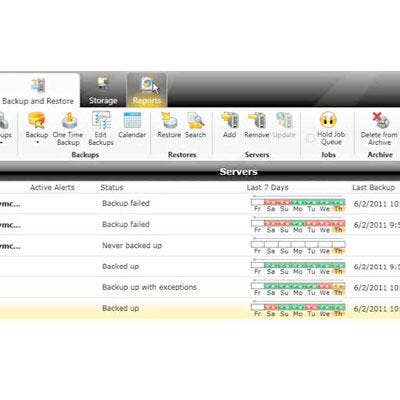400x400 pixels.
Task: Open the Reports tab
Action: 147,90
